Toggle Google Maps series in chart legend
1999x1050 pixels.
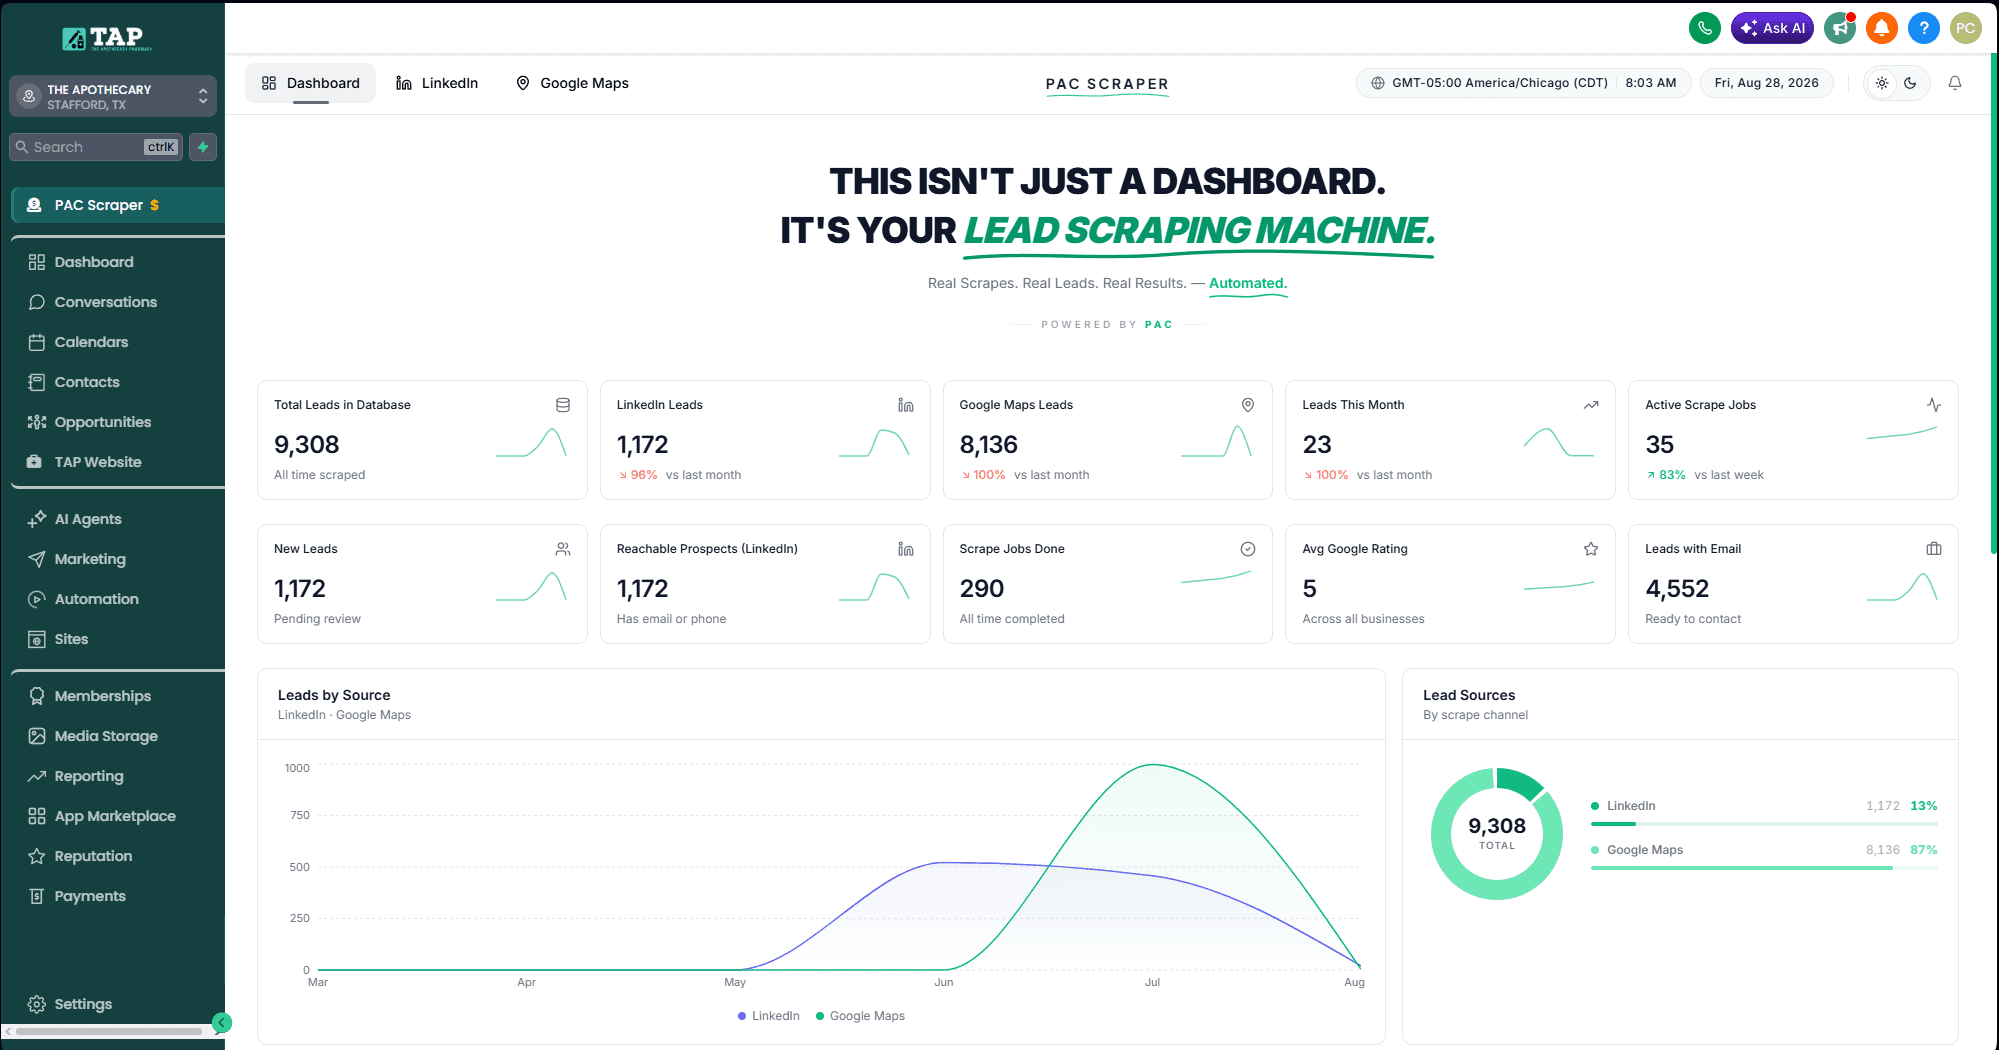coord(860,1016)
